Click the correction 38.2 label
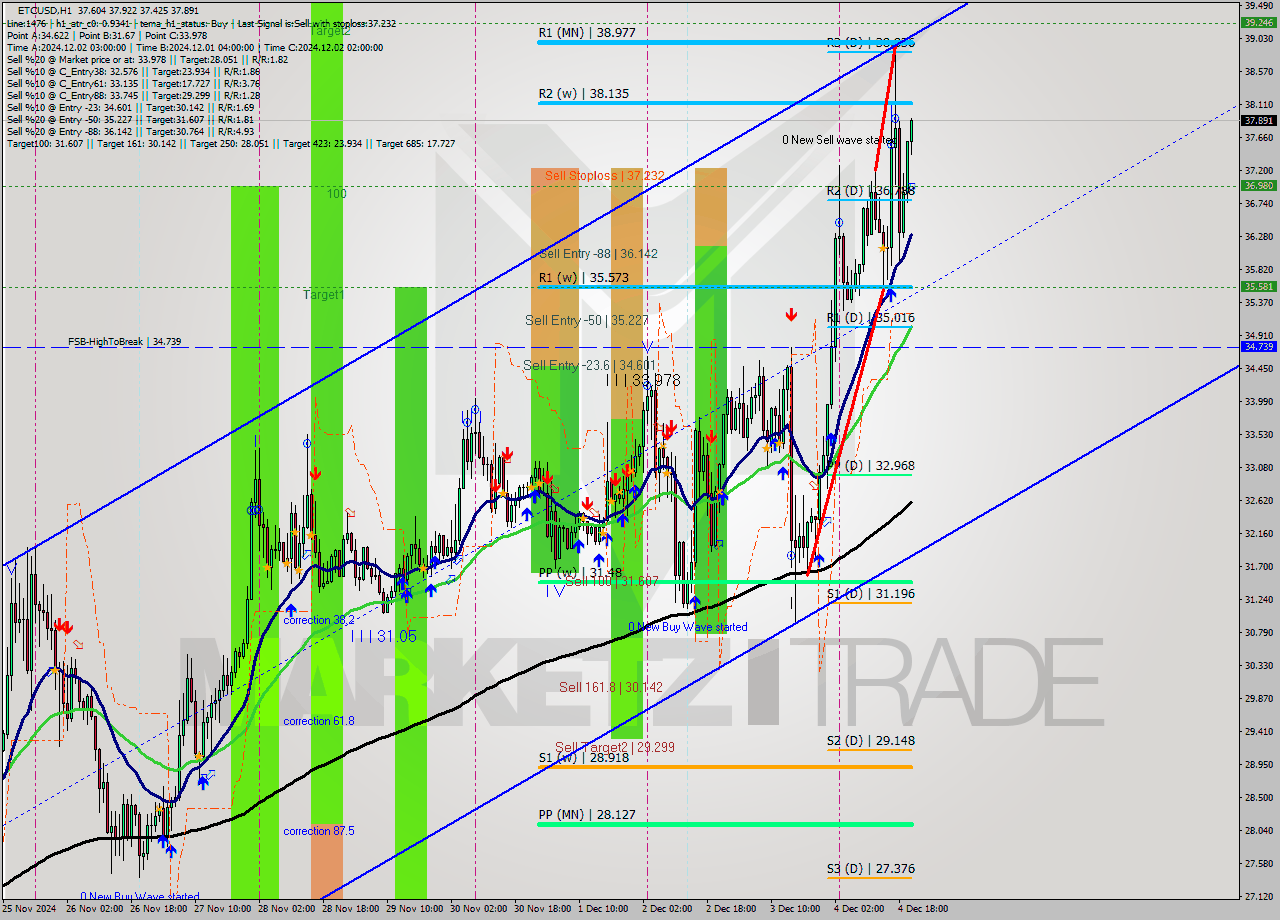 [319, 620]
